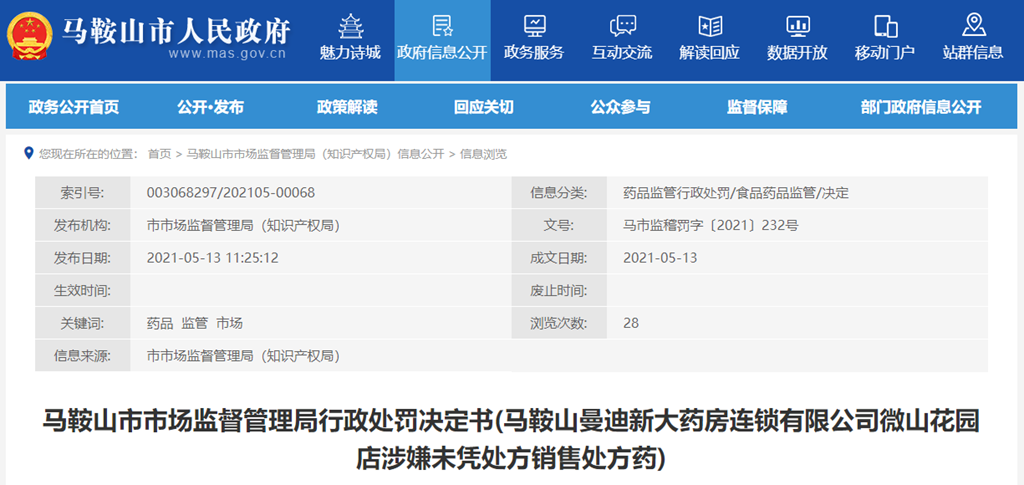
Task: Select index number 003068297/202105-00068
Action: coord(231,193)
